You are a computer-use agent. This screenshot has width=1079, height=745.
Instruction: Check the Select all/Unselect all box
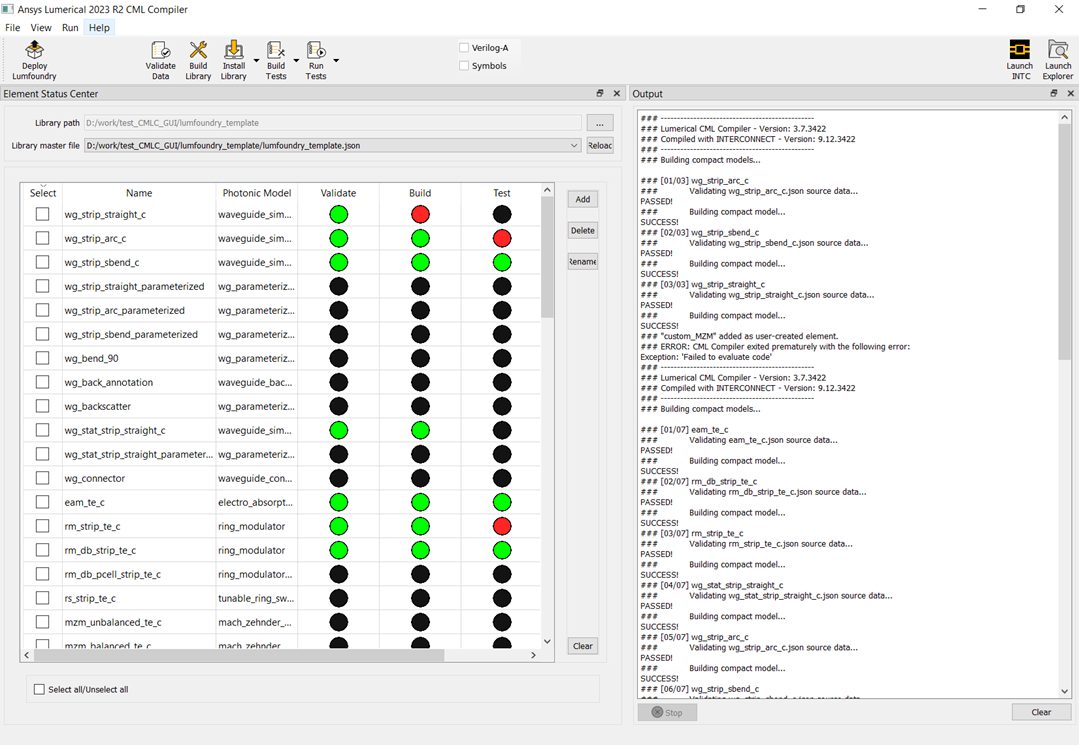pyautogui.click(x=40, y=689)
